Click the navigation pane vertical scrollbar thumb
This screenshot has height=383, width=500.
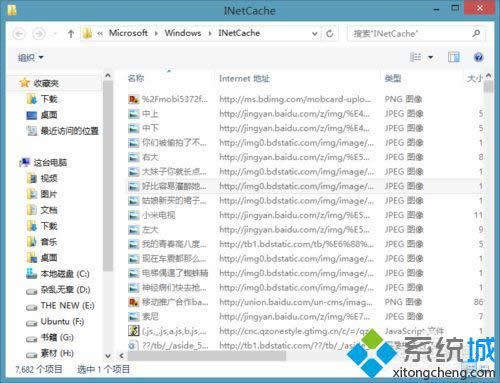(x=108, y=176)
